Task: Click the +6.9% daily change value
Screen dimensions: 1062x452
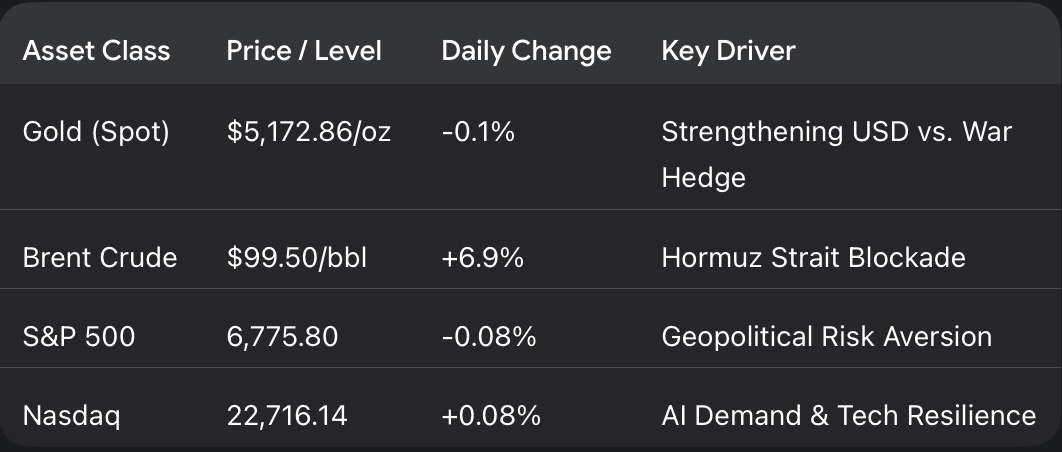Action: tap(482, 257)
